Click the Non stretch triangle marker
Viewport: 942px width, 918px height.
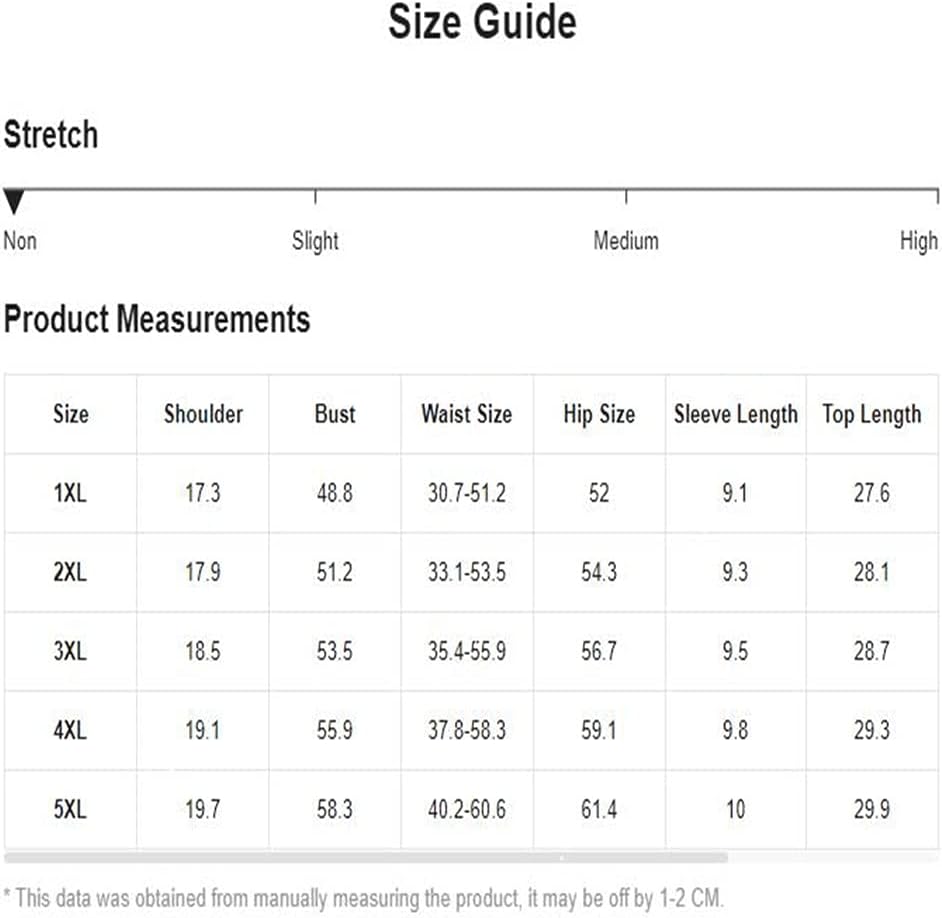click(13, 201)
